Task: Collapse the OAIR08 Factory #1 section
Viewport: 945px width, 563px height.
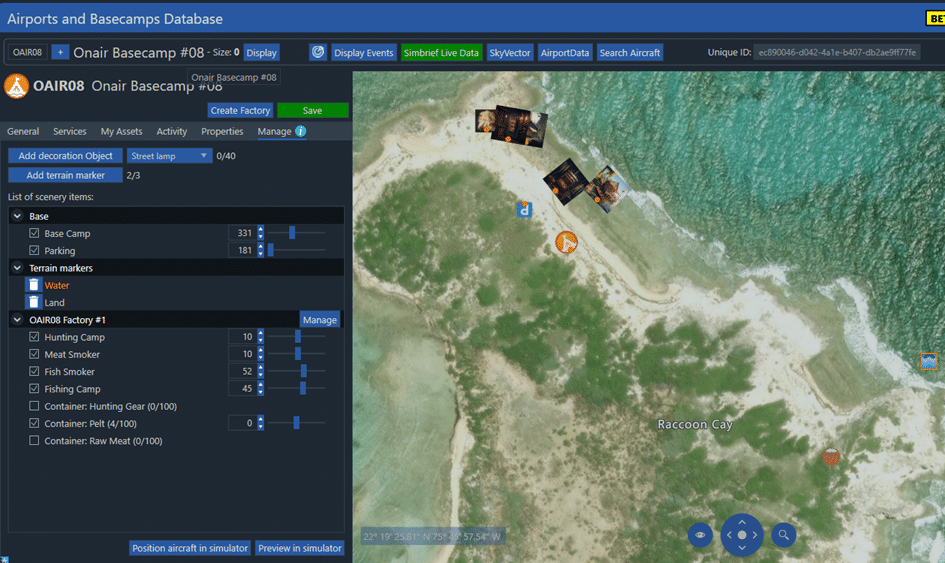Action: tap(17, 319)
